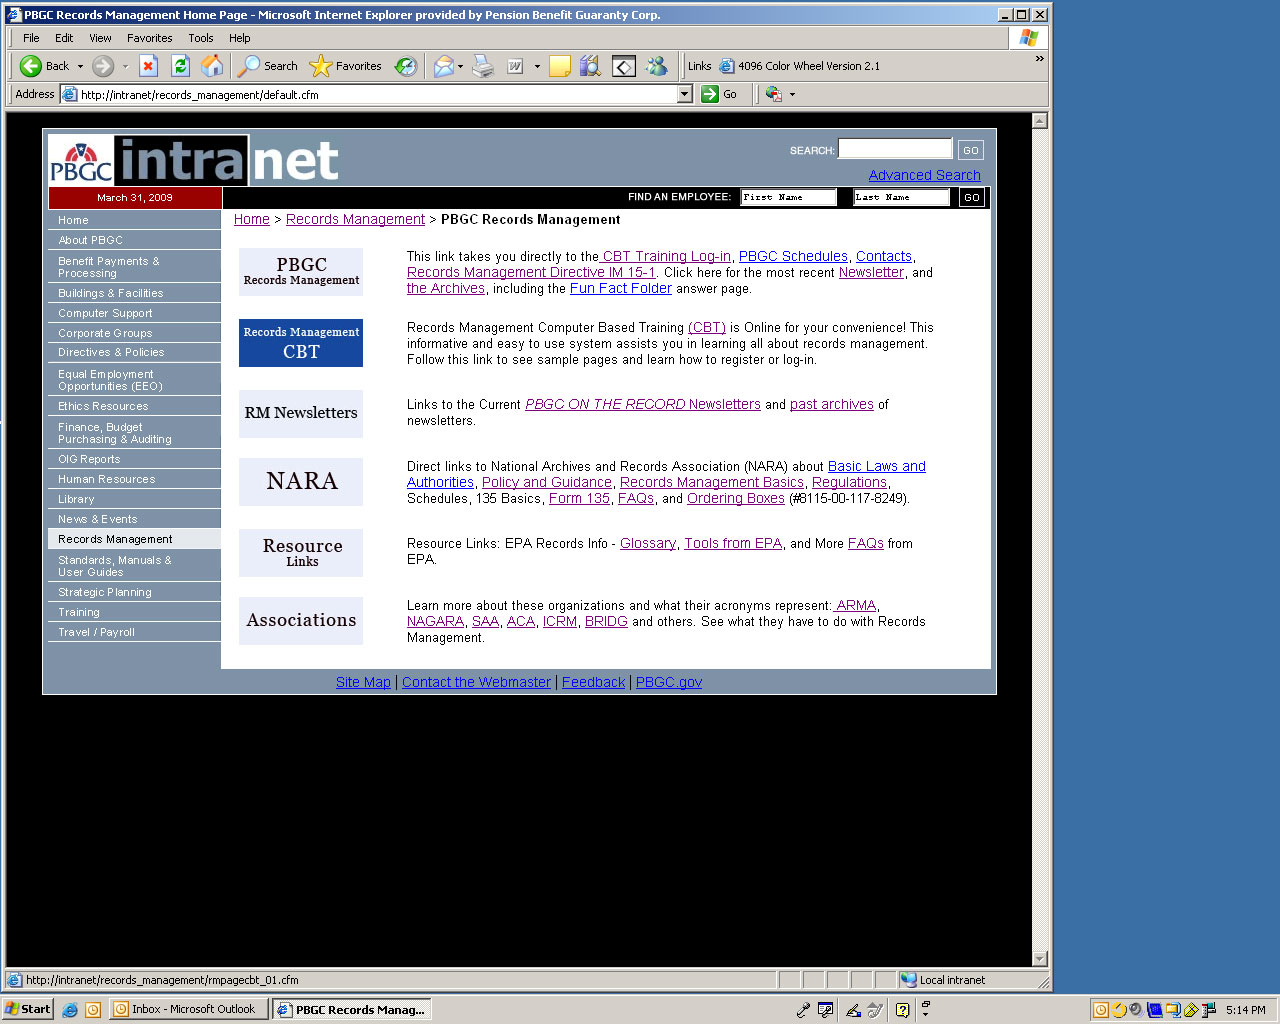Click the Search field GO button
Image resolution: width=1280 pixels, height=1024 pixels.
coord(970,151)
